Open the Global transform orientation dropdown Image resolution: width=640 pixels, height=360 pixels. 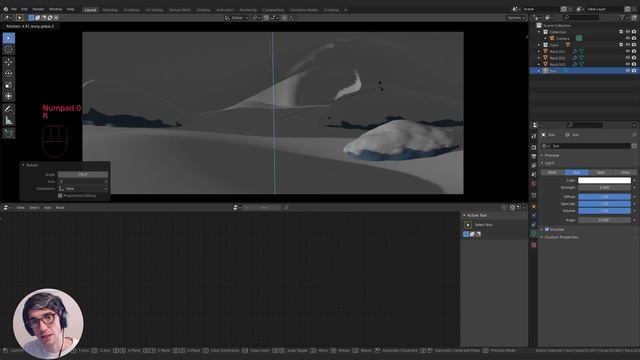pos(237,18)
